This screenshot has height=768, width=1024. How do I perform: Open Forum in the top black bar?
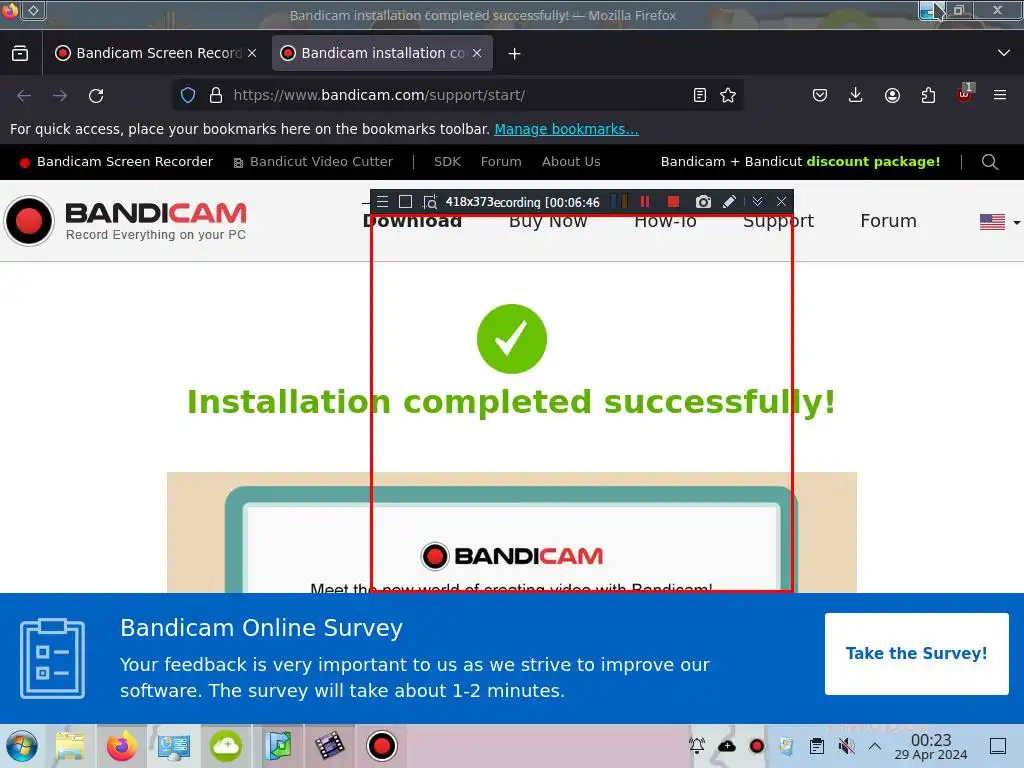click(x=501, y=162)
